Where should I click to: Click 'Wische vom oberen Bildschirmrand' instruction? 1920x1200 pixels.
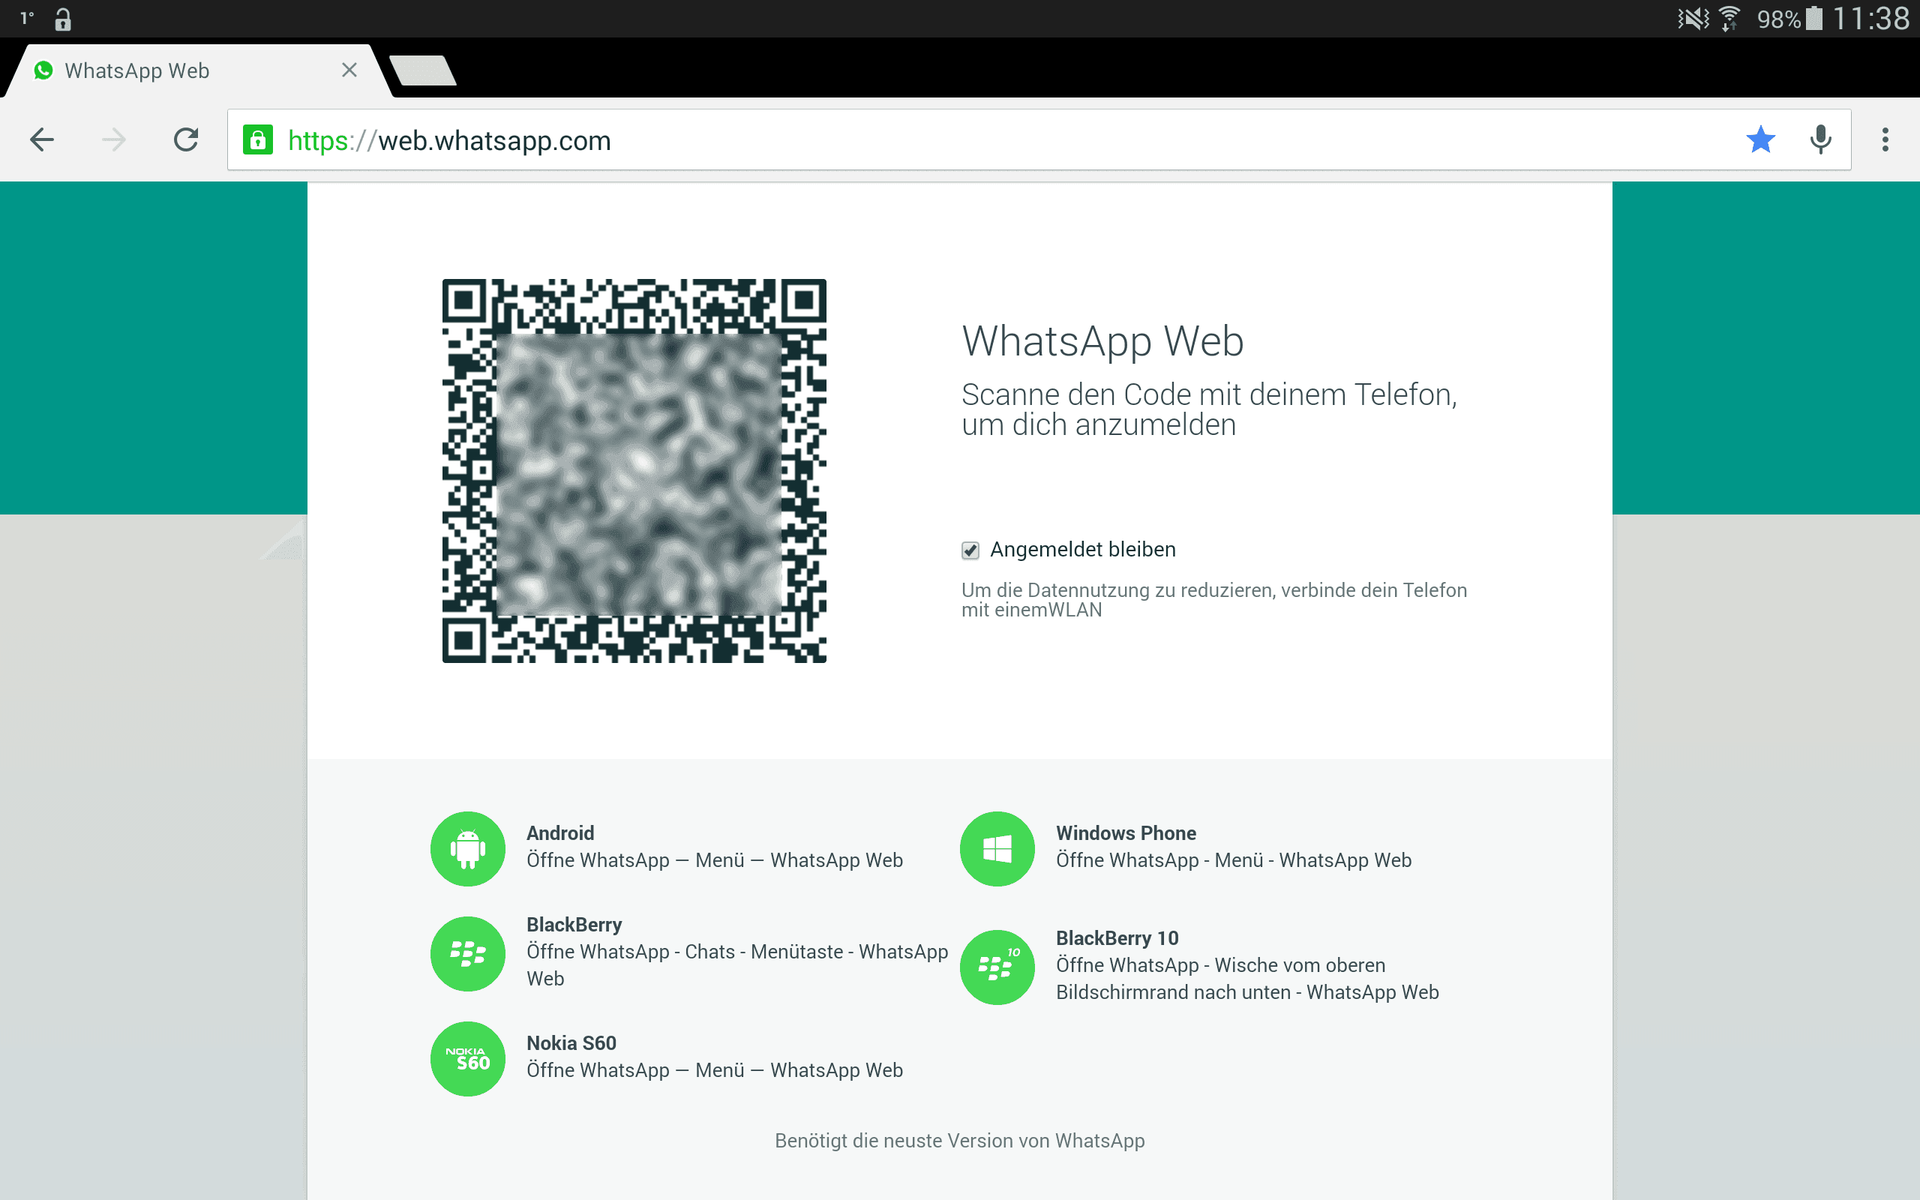(1248, 979)
